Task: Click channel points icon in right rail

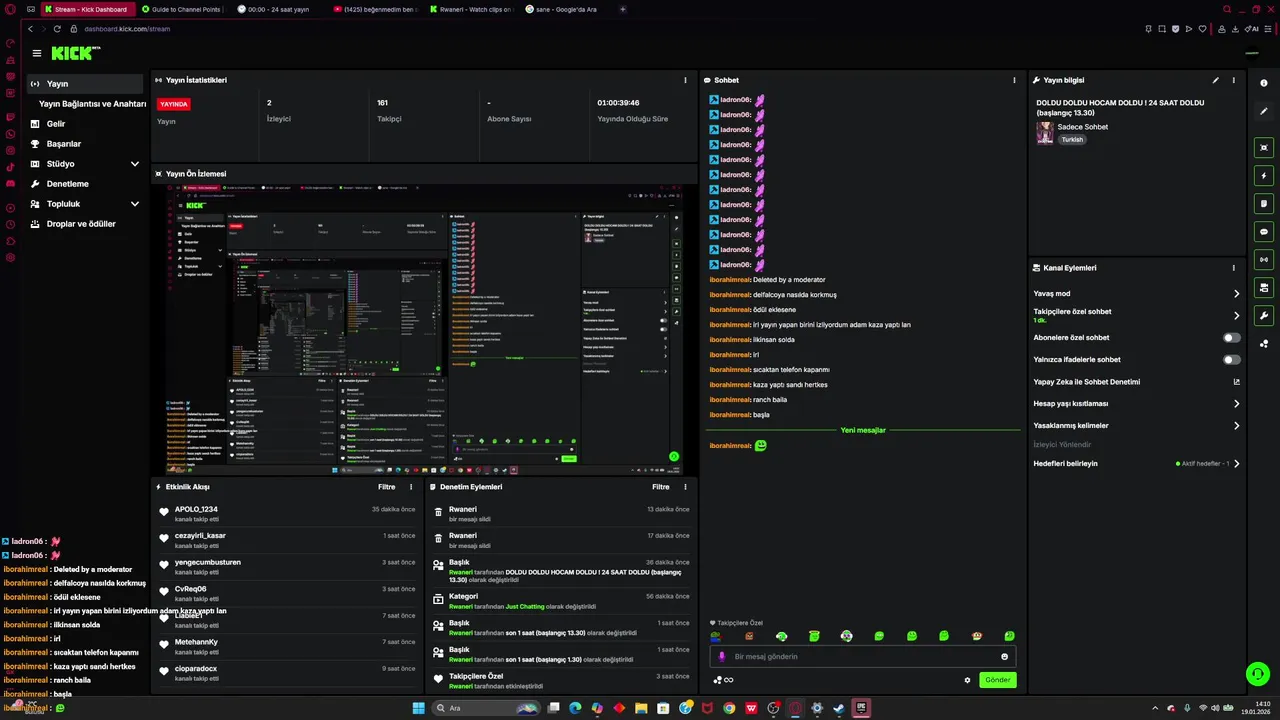Action: click(1264, 344)
